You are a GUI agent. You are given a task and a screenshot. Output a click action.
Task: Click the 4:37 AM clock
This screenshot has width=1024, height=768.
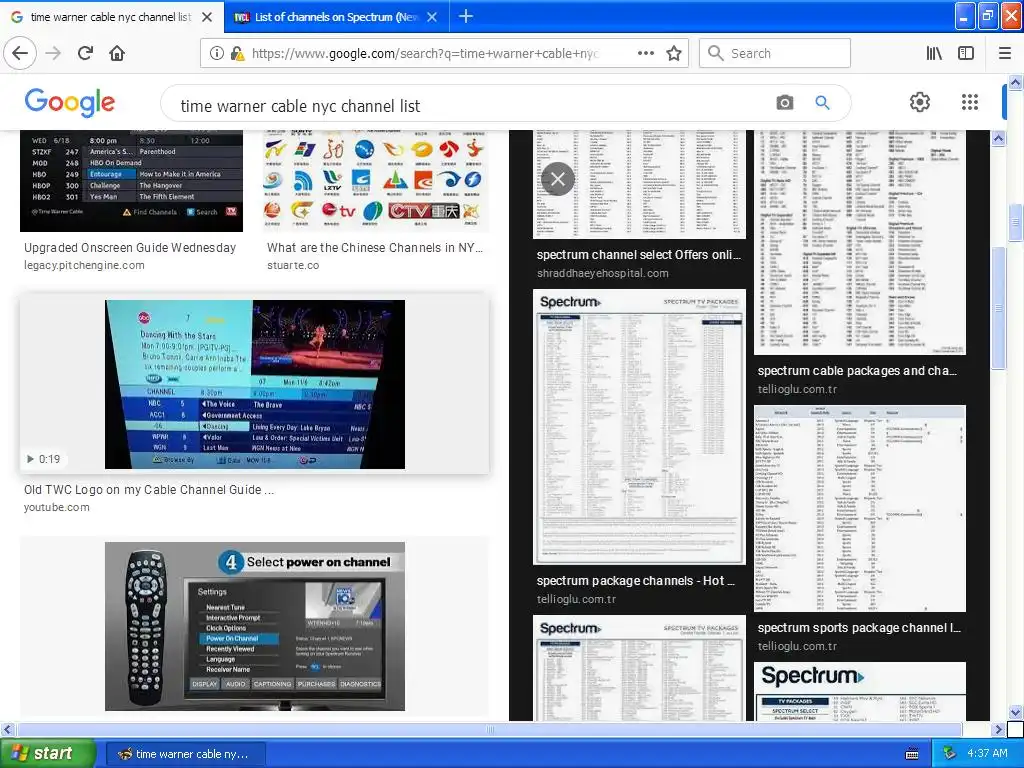[987, 754]
